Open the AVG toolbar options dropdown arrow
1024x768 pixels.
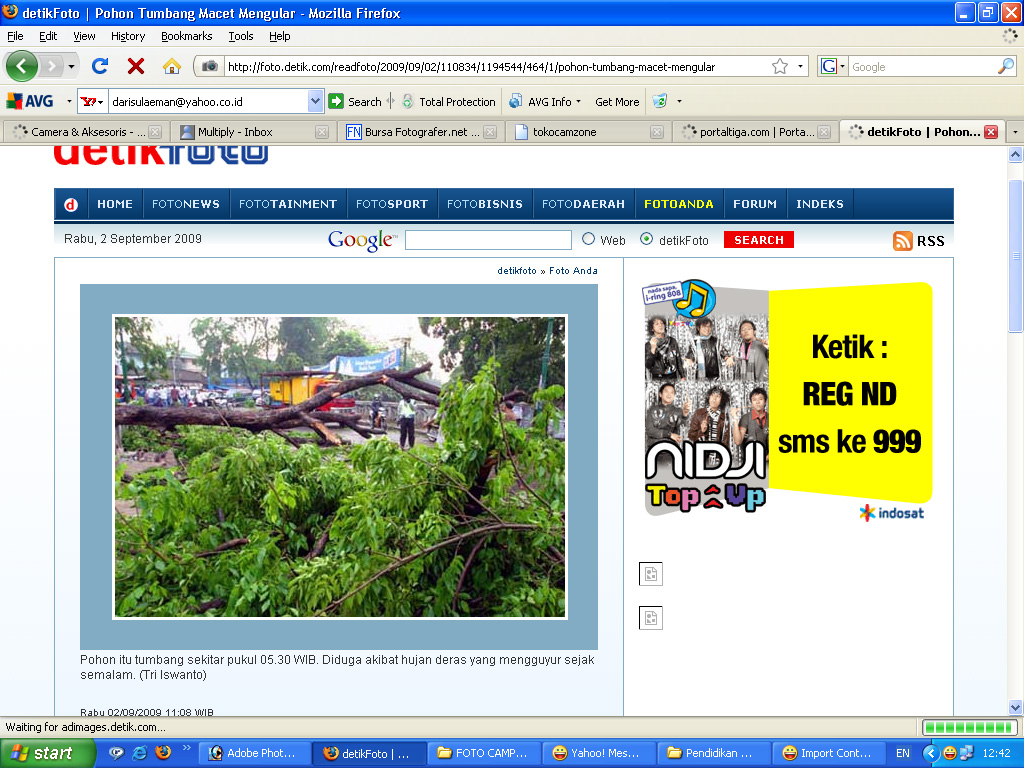(679, 102)
